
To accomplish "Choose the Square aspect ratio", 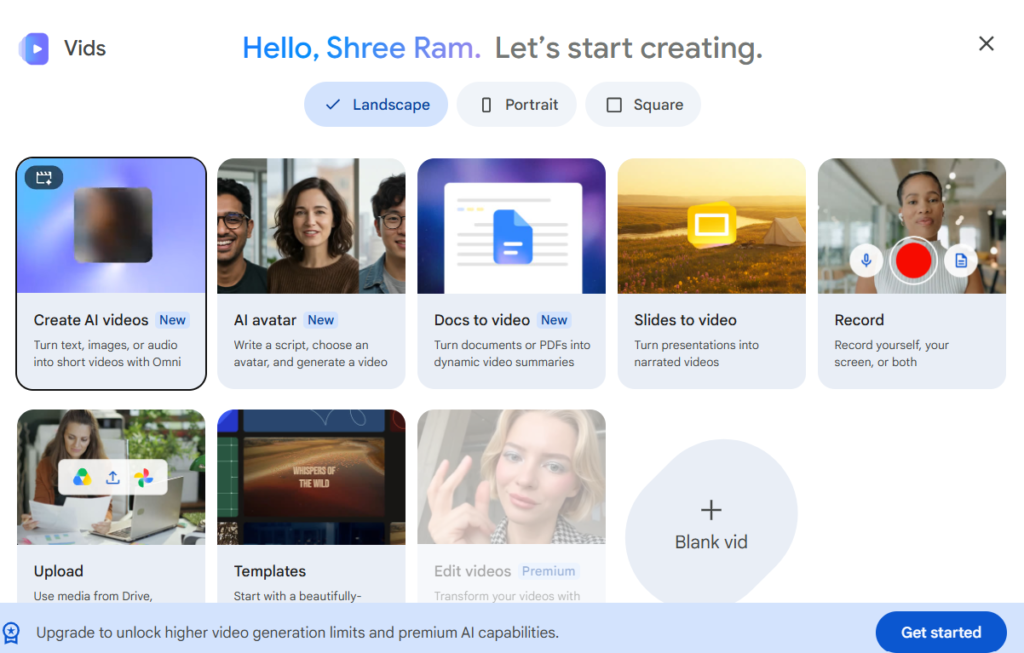I will coord(643,104).
